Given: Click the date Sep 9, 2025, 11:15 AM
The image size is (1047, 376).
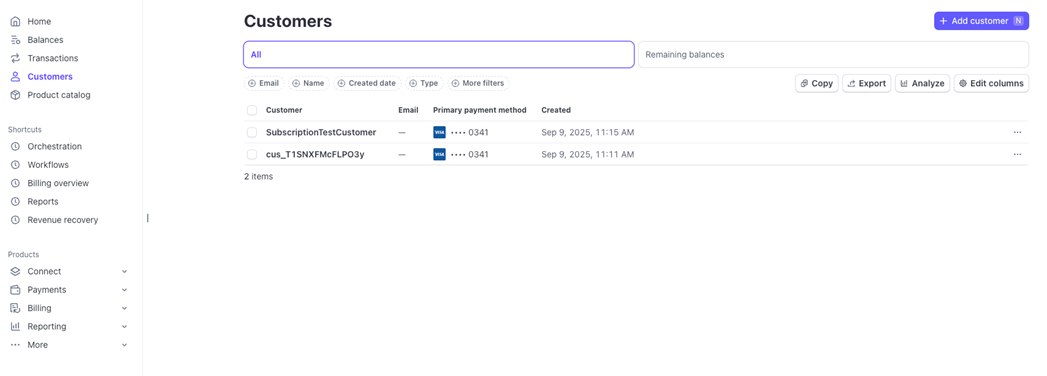Looking at the screenshot, I should coord(588,132).
